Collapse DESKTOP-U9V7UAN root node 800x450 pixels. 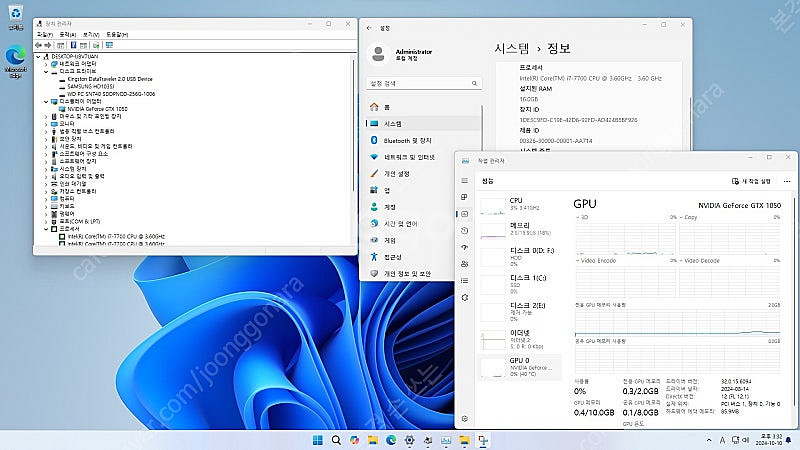[39, 57]
